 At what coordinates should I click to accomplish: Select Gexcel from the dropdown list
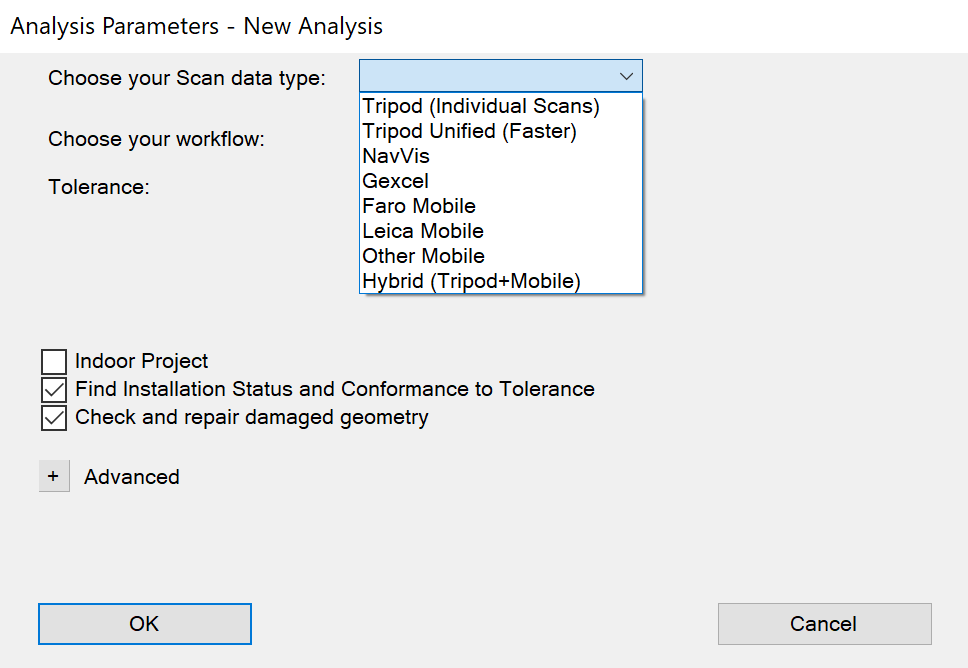(396, 181)
